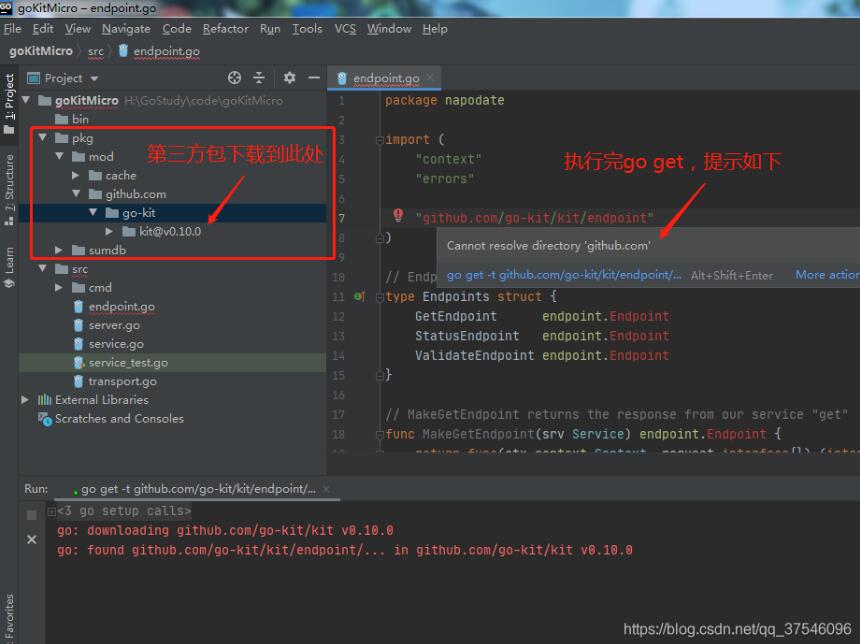
Task: Click the red error bulb on line 7
Action: (398, 216)
